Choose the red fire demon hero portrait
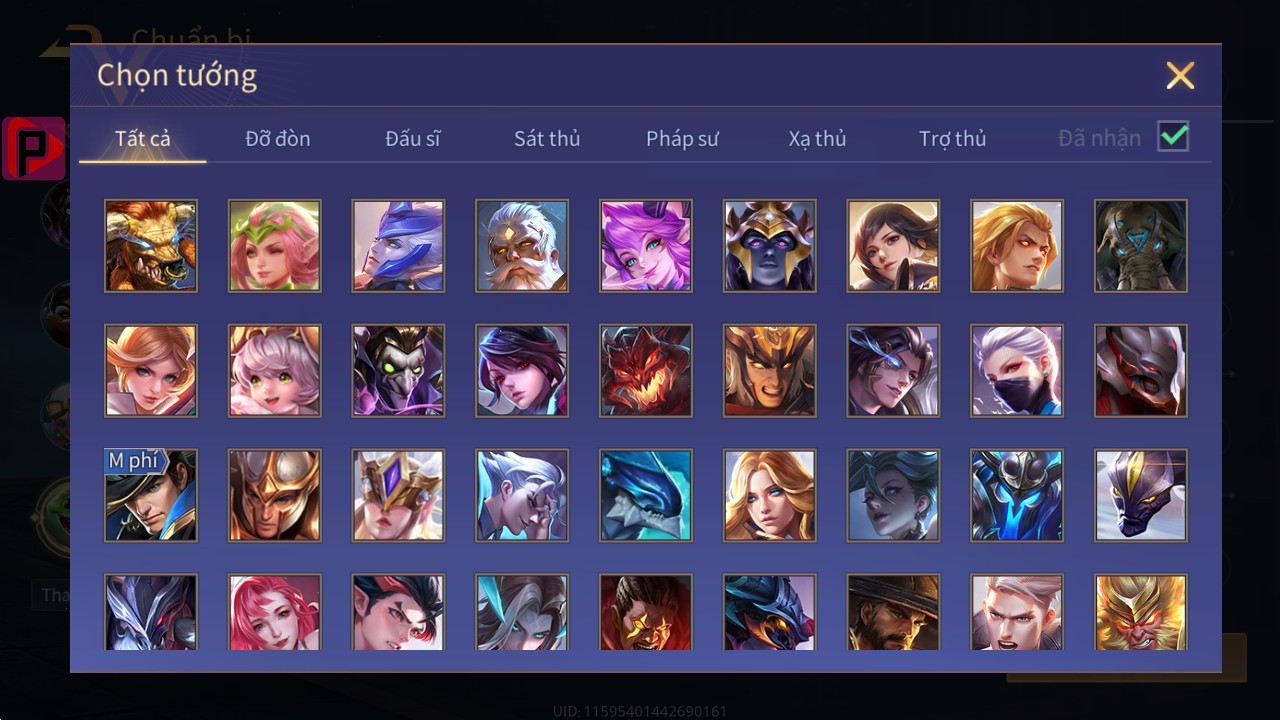Viewport: 1280px width, 720px height. (646, 371)
